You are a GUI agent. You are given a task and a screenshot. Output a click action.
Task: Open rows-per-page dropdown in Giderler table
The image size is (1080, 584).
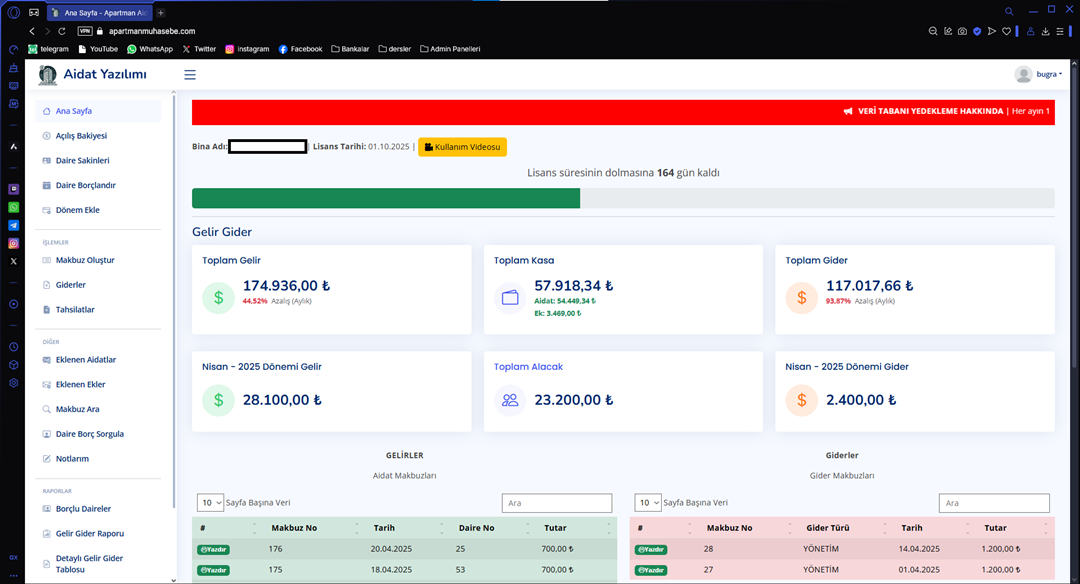click(648, 503)
